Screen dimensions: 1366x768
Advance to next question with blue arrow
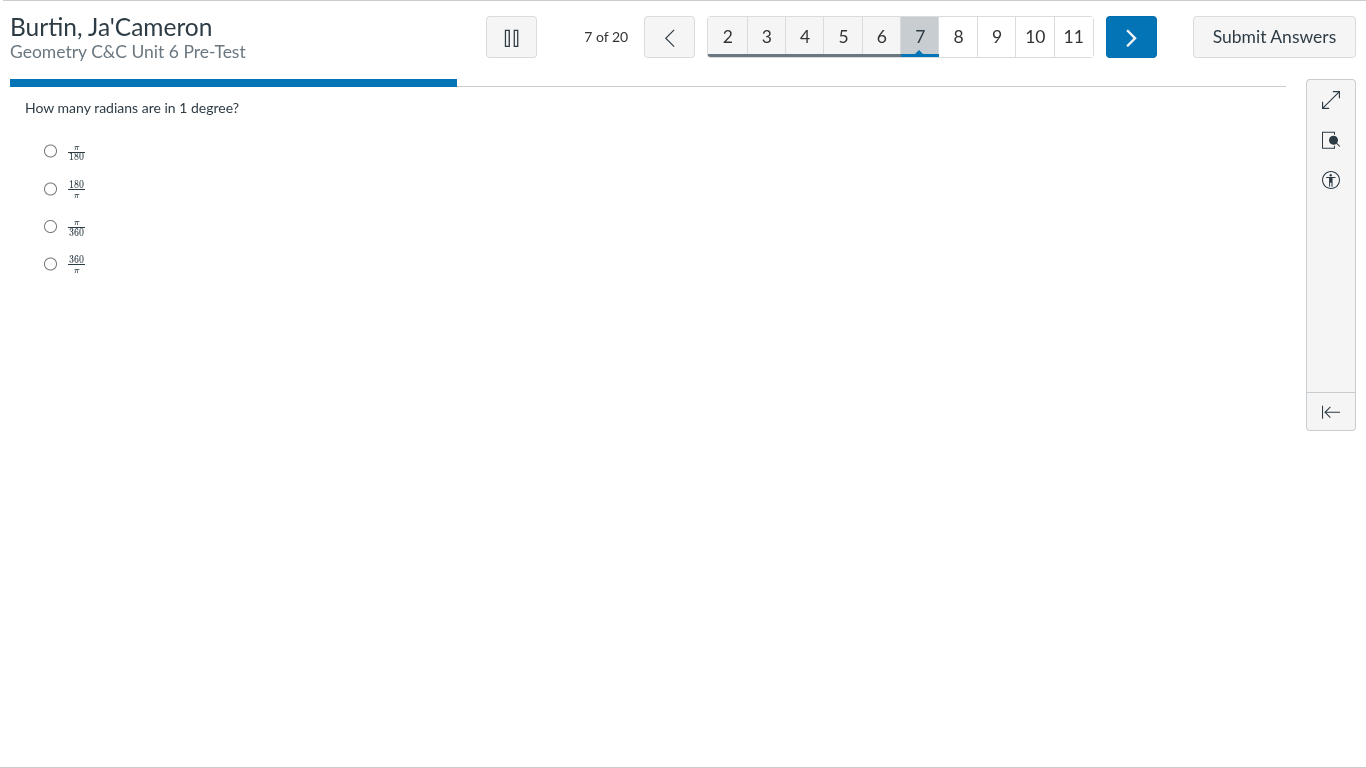(1131, 37)
